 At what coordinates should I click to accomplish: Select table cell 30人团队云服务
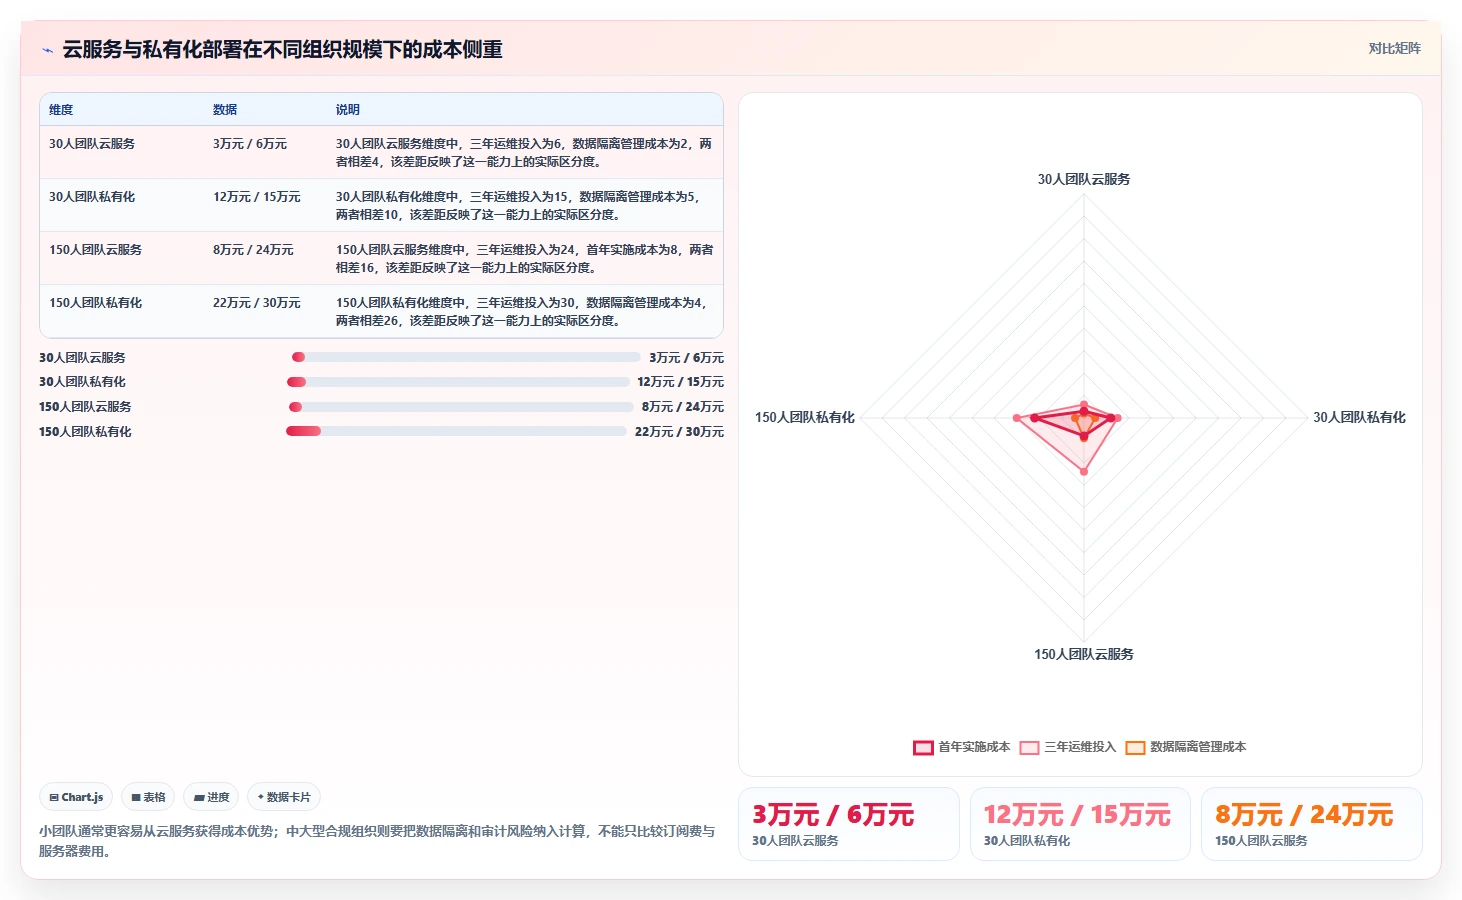click(x=92, y=144)
